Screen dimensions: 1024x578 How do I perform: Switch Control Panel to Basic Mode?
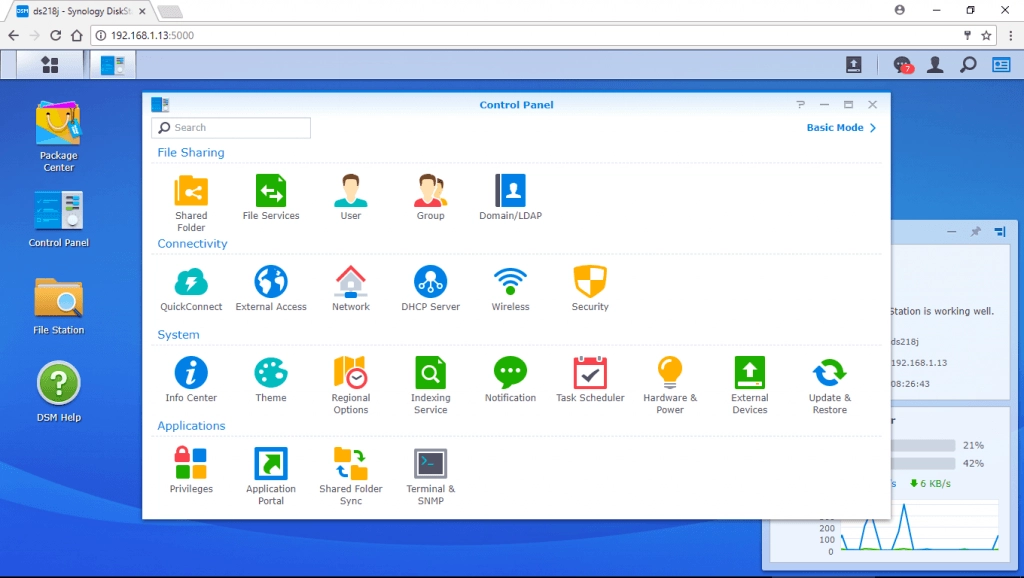click(838, 127)
